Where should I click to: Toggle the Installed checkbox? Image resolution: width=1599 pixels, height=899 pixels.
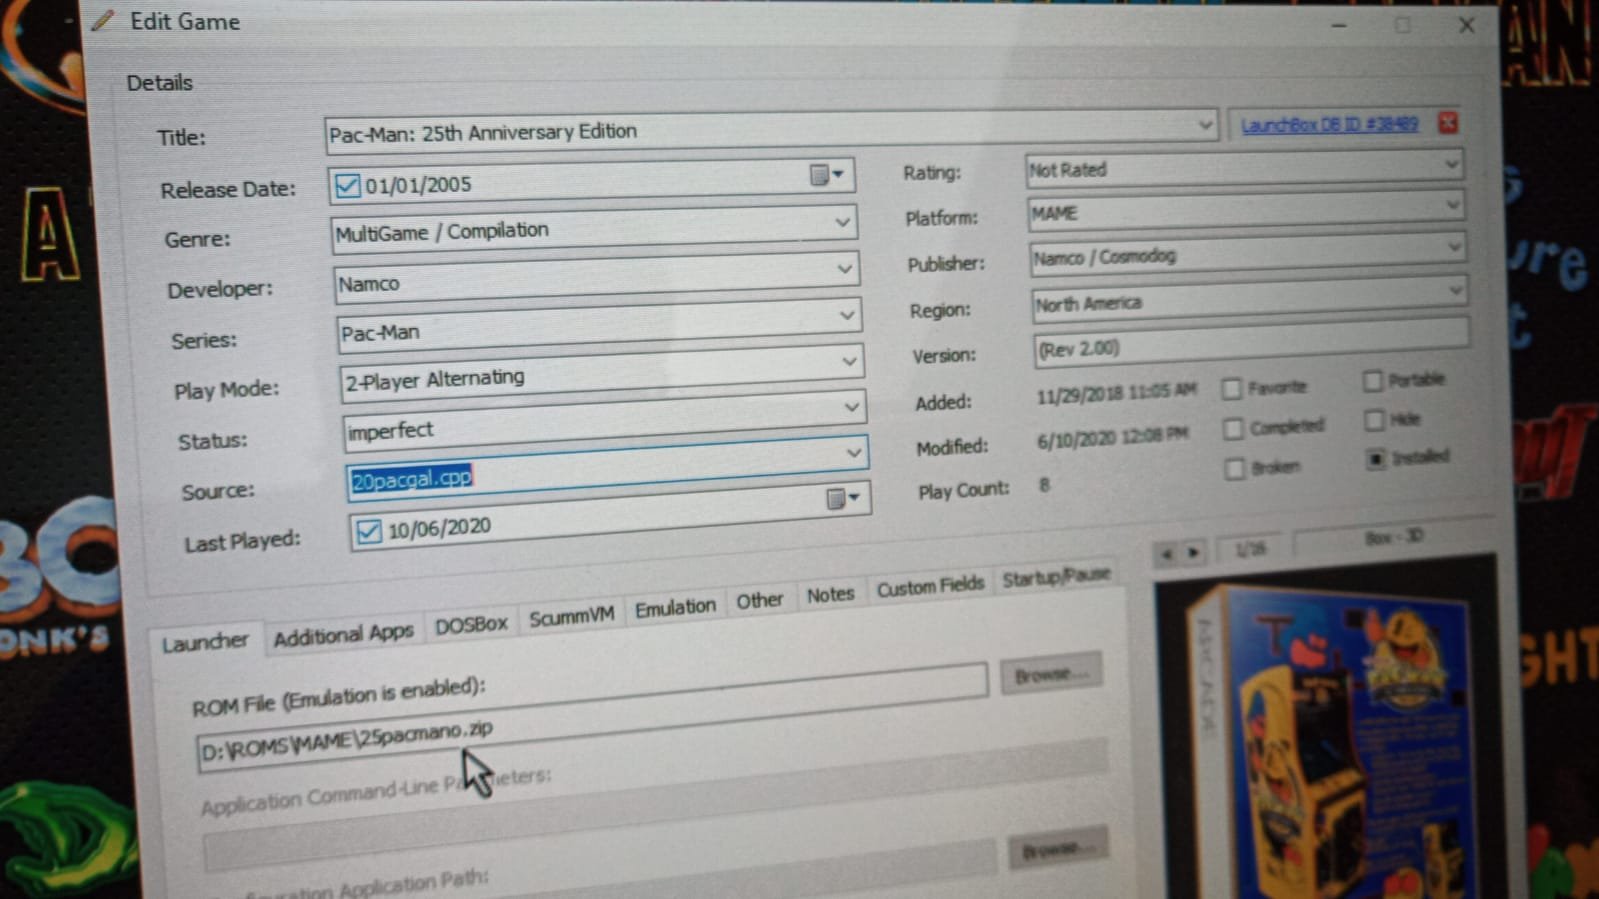pos(1376,459)
